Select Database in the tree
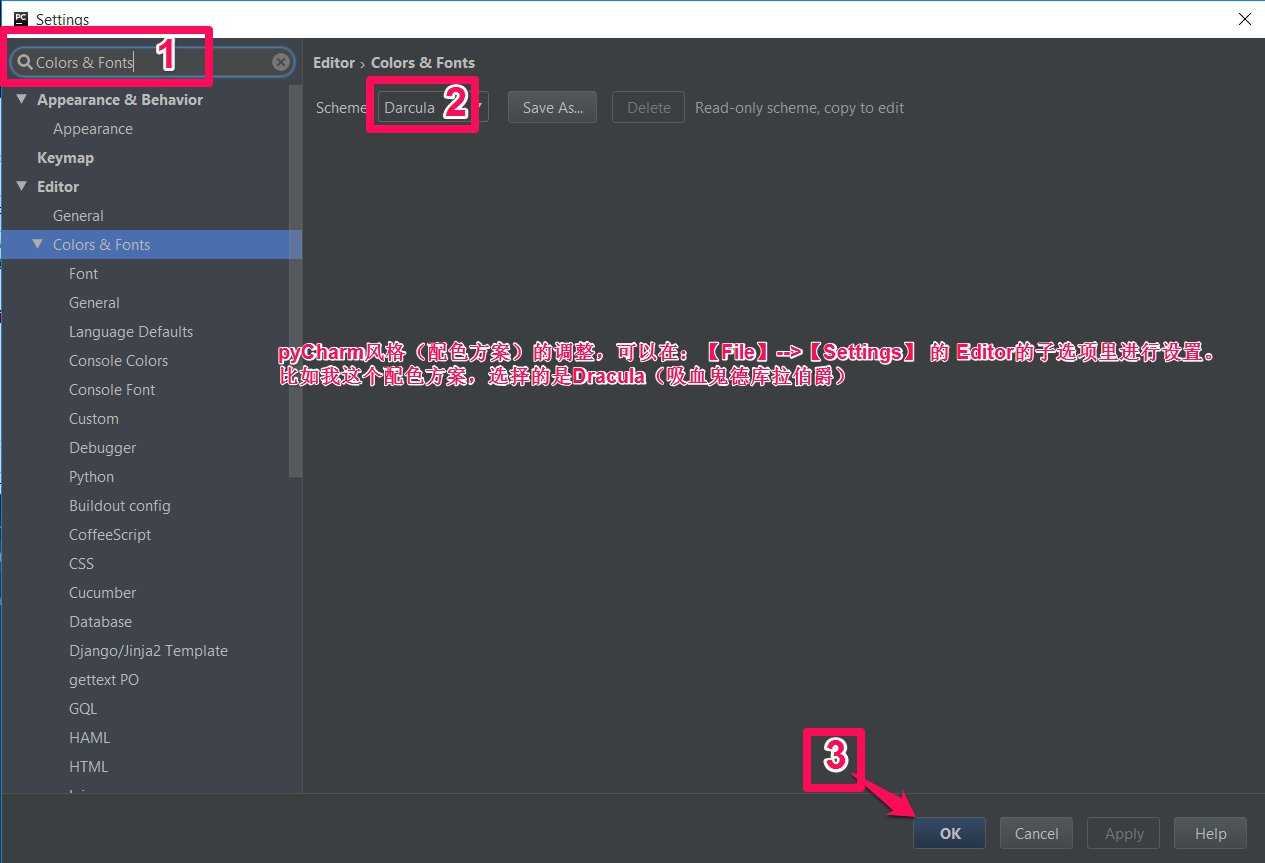Screen dimensions: 1265x863 (100, 622)
